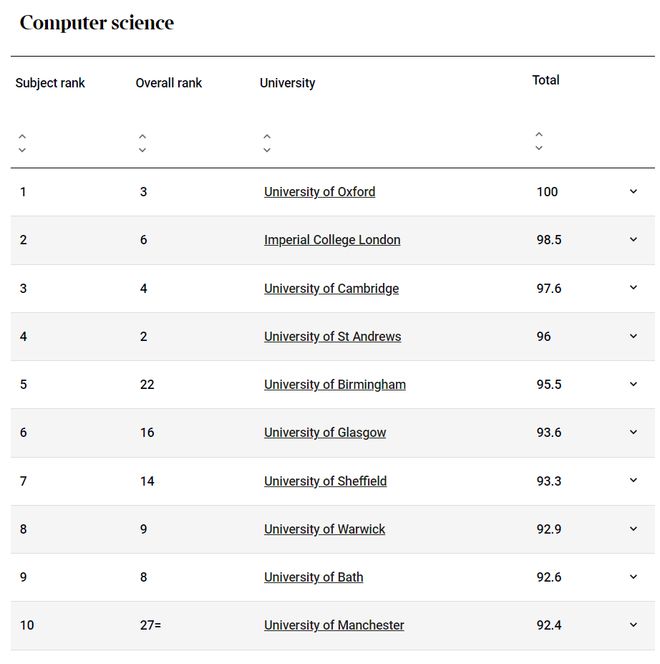Open the University of Glasgow link
This screenshot has width=660, height=664.
tap(325, 432)
